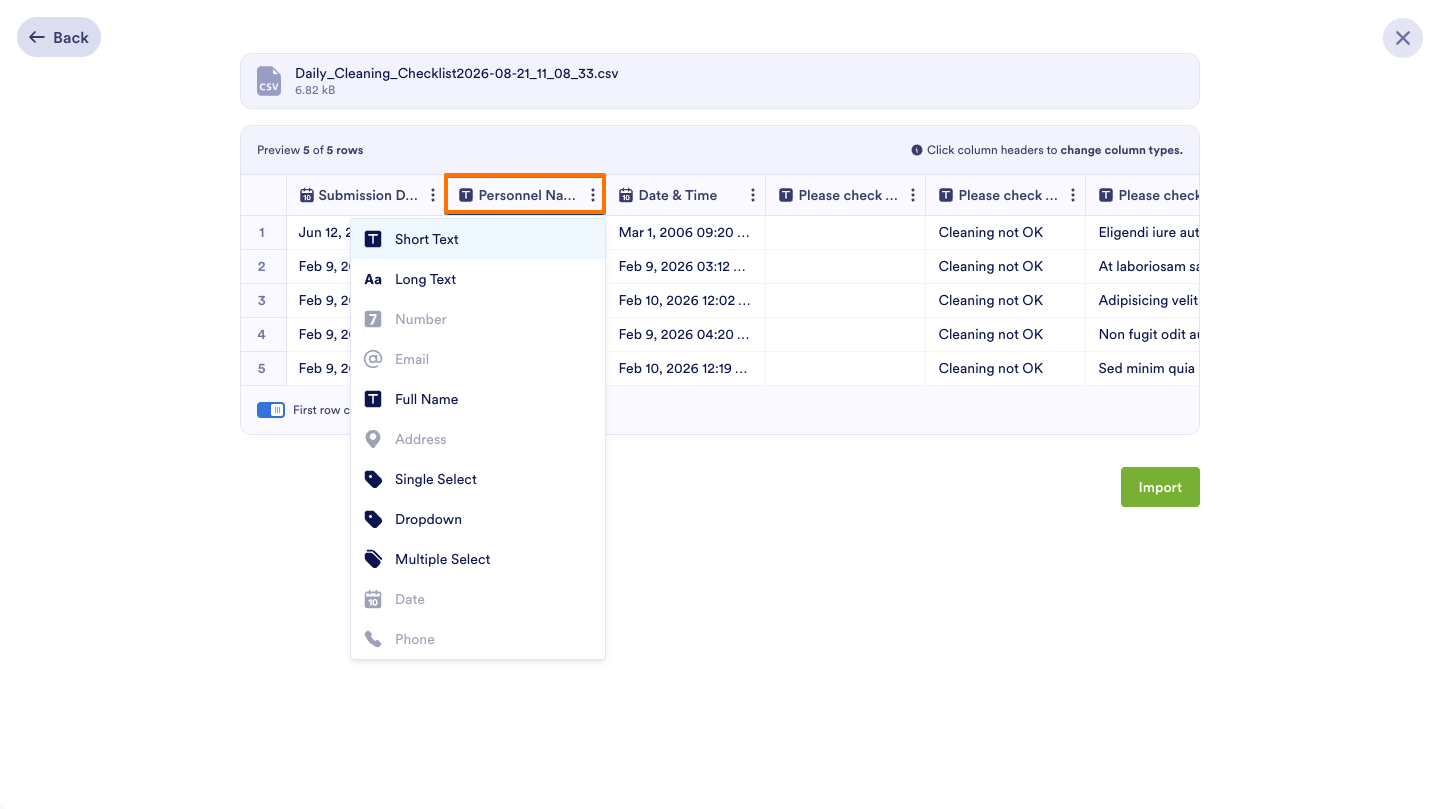Open three-dot menu of the second Please check column

click(1073, 195)
